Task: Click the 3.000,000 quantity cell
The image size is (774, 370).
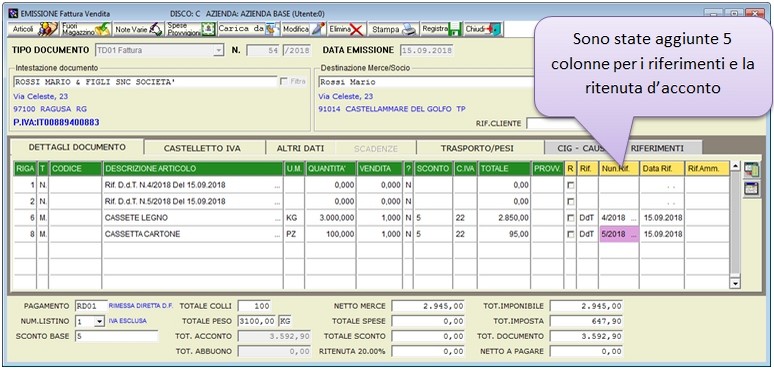Action: coord(331,218)
